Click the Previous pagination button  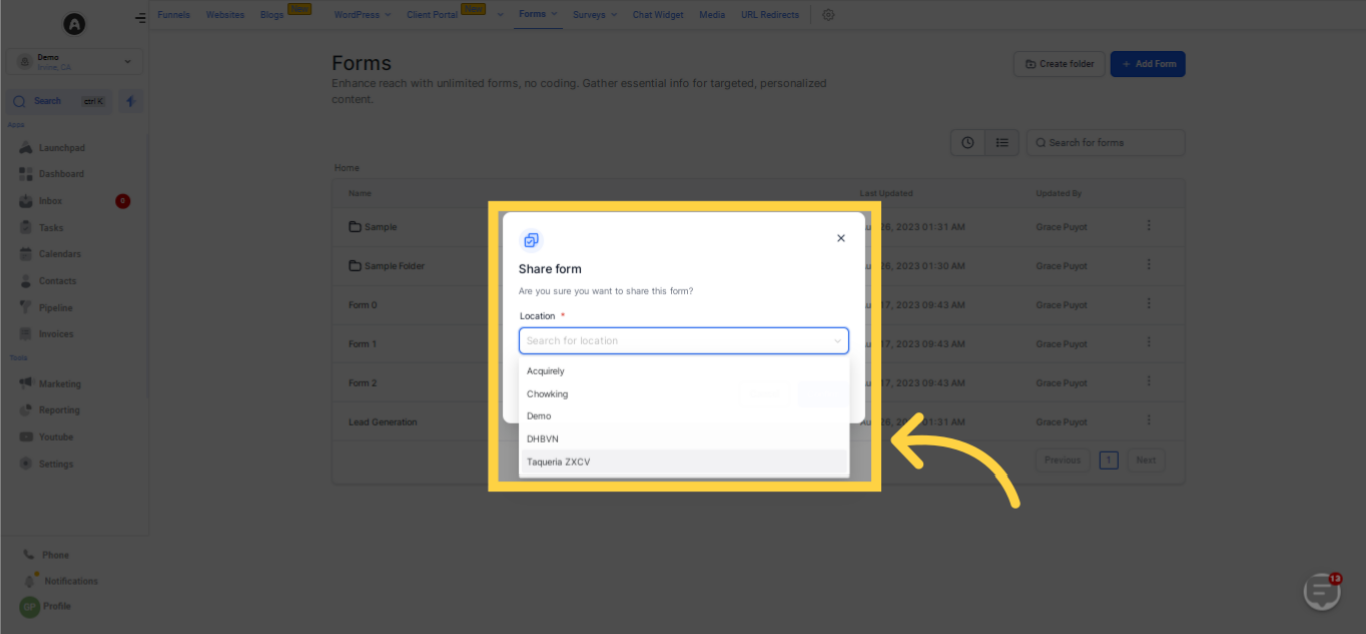[x=1062, y=460]
